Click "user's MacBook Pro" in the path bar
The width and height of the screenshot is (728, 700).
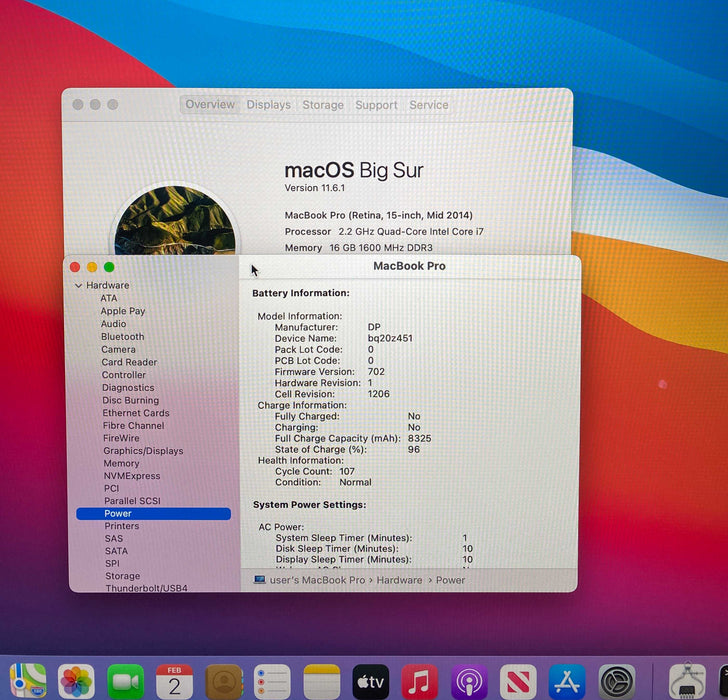(318, 580)
